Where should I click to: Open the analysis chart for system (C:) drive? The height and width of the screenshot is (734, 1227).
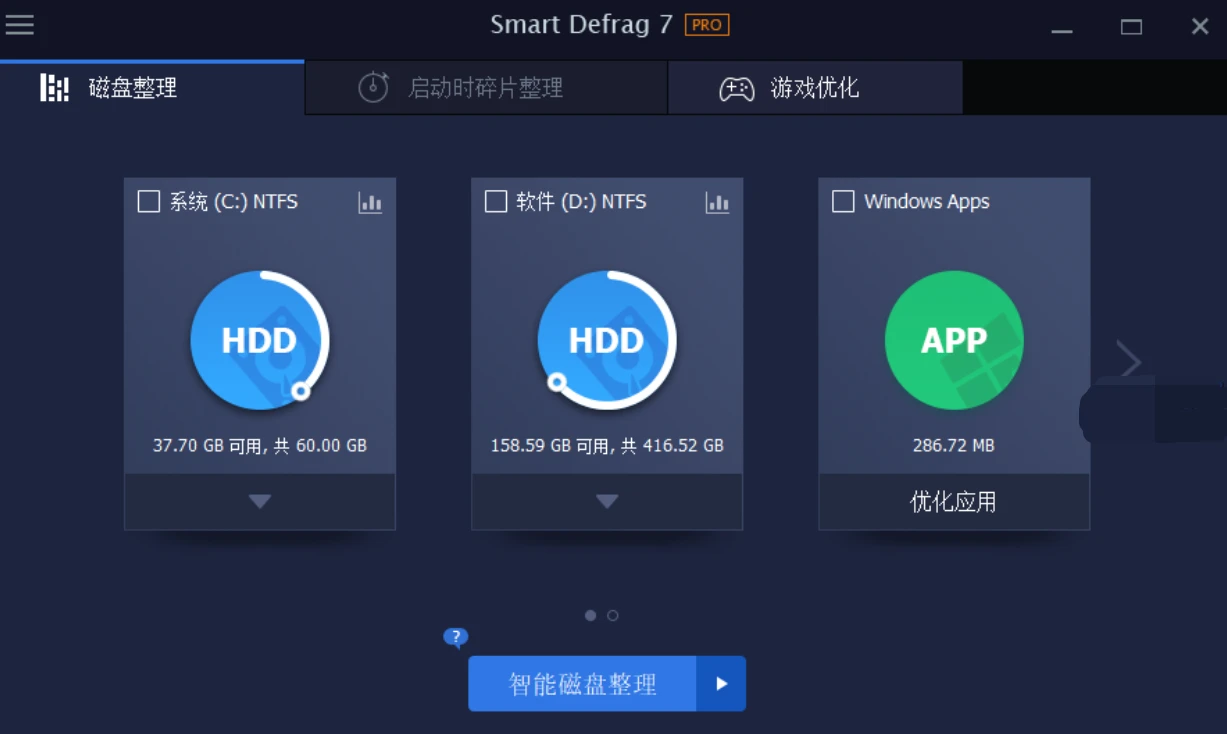click(x=370, y=203)
